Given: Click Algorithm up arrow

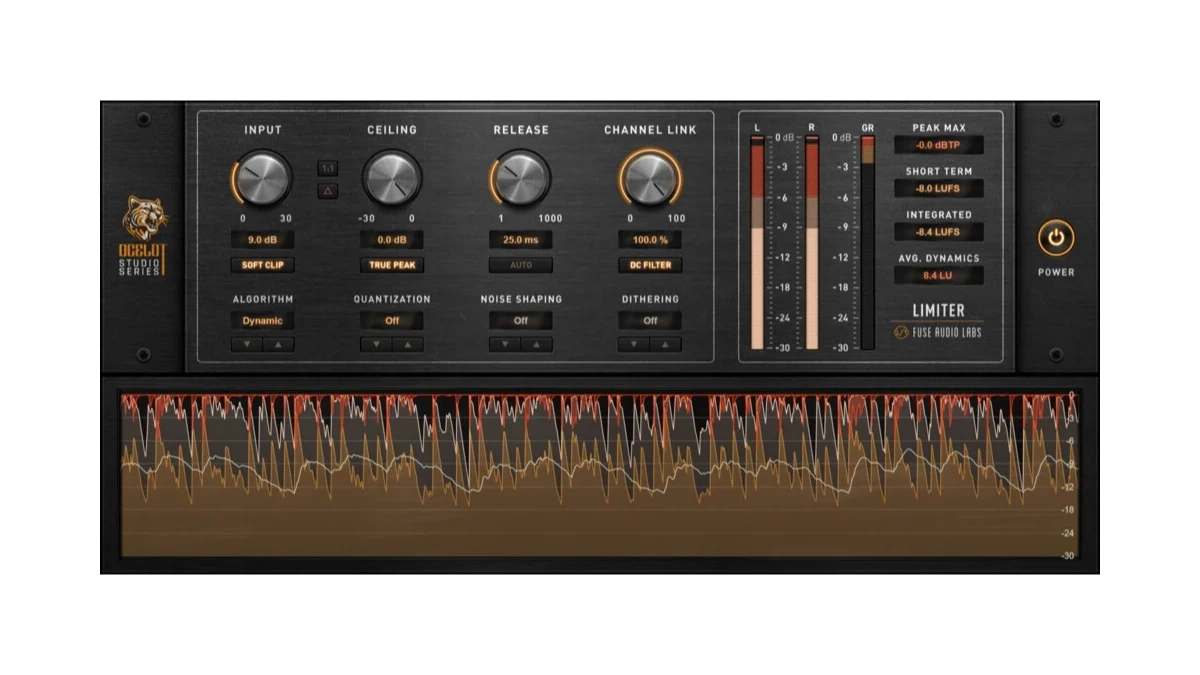Looking at the screenshot, I should (x=279, y=345).
